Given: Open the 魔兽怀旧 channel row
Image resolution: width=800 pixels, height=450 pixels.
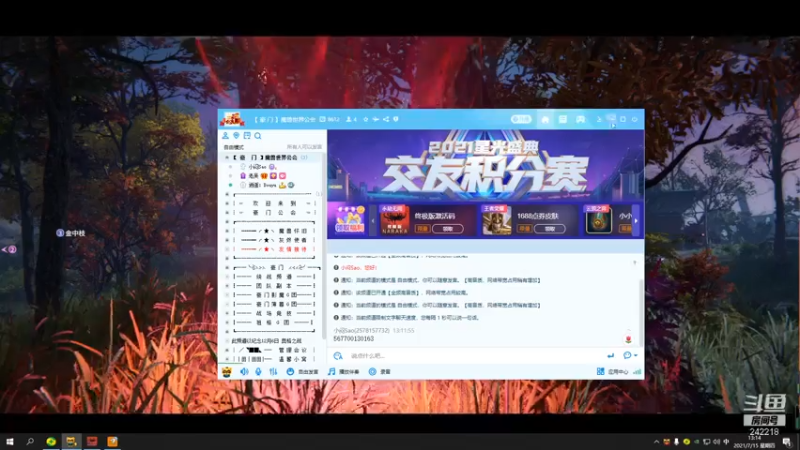Looking at the screenshot, I should point(272,231).
